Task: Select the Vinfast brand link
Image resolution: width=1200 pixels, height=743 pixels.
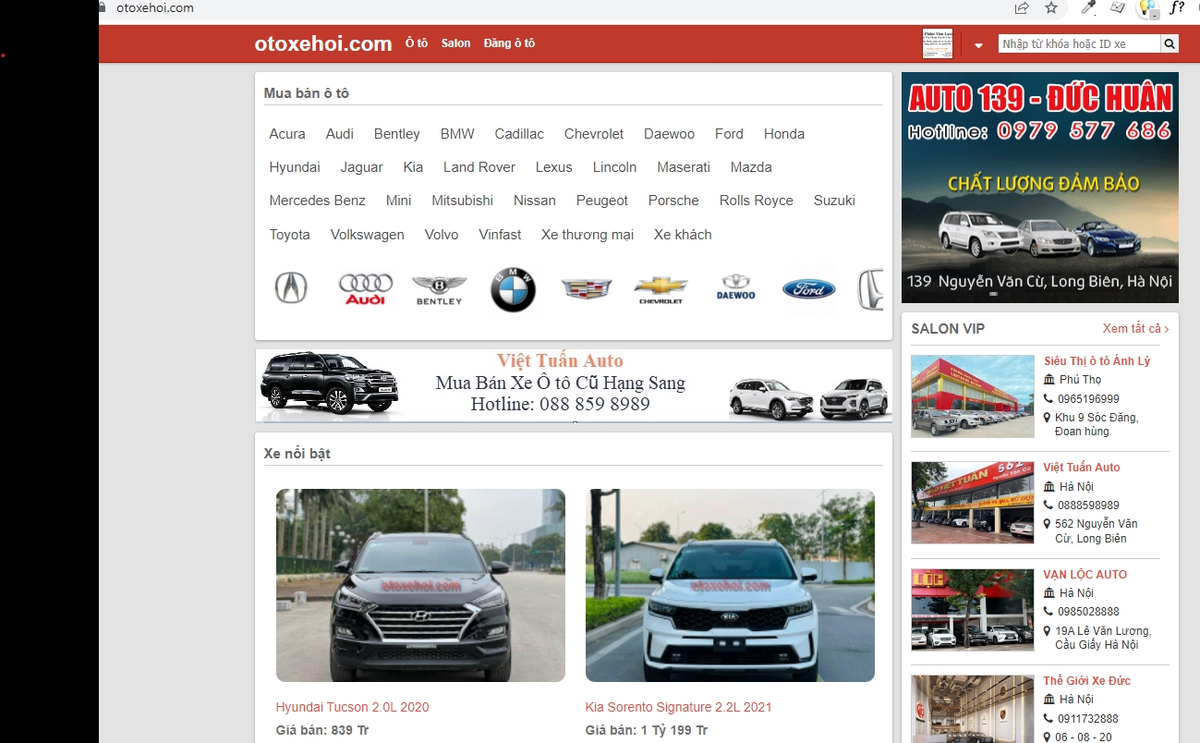Action: click(x=500, y=234)
